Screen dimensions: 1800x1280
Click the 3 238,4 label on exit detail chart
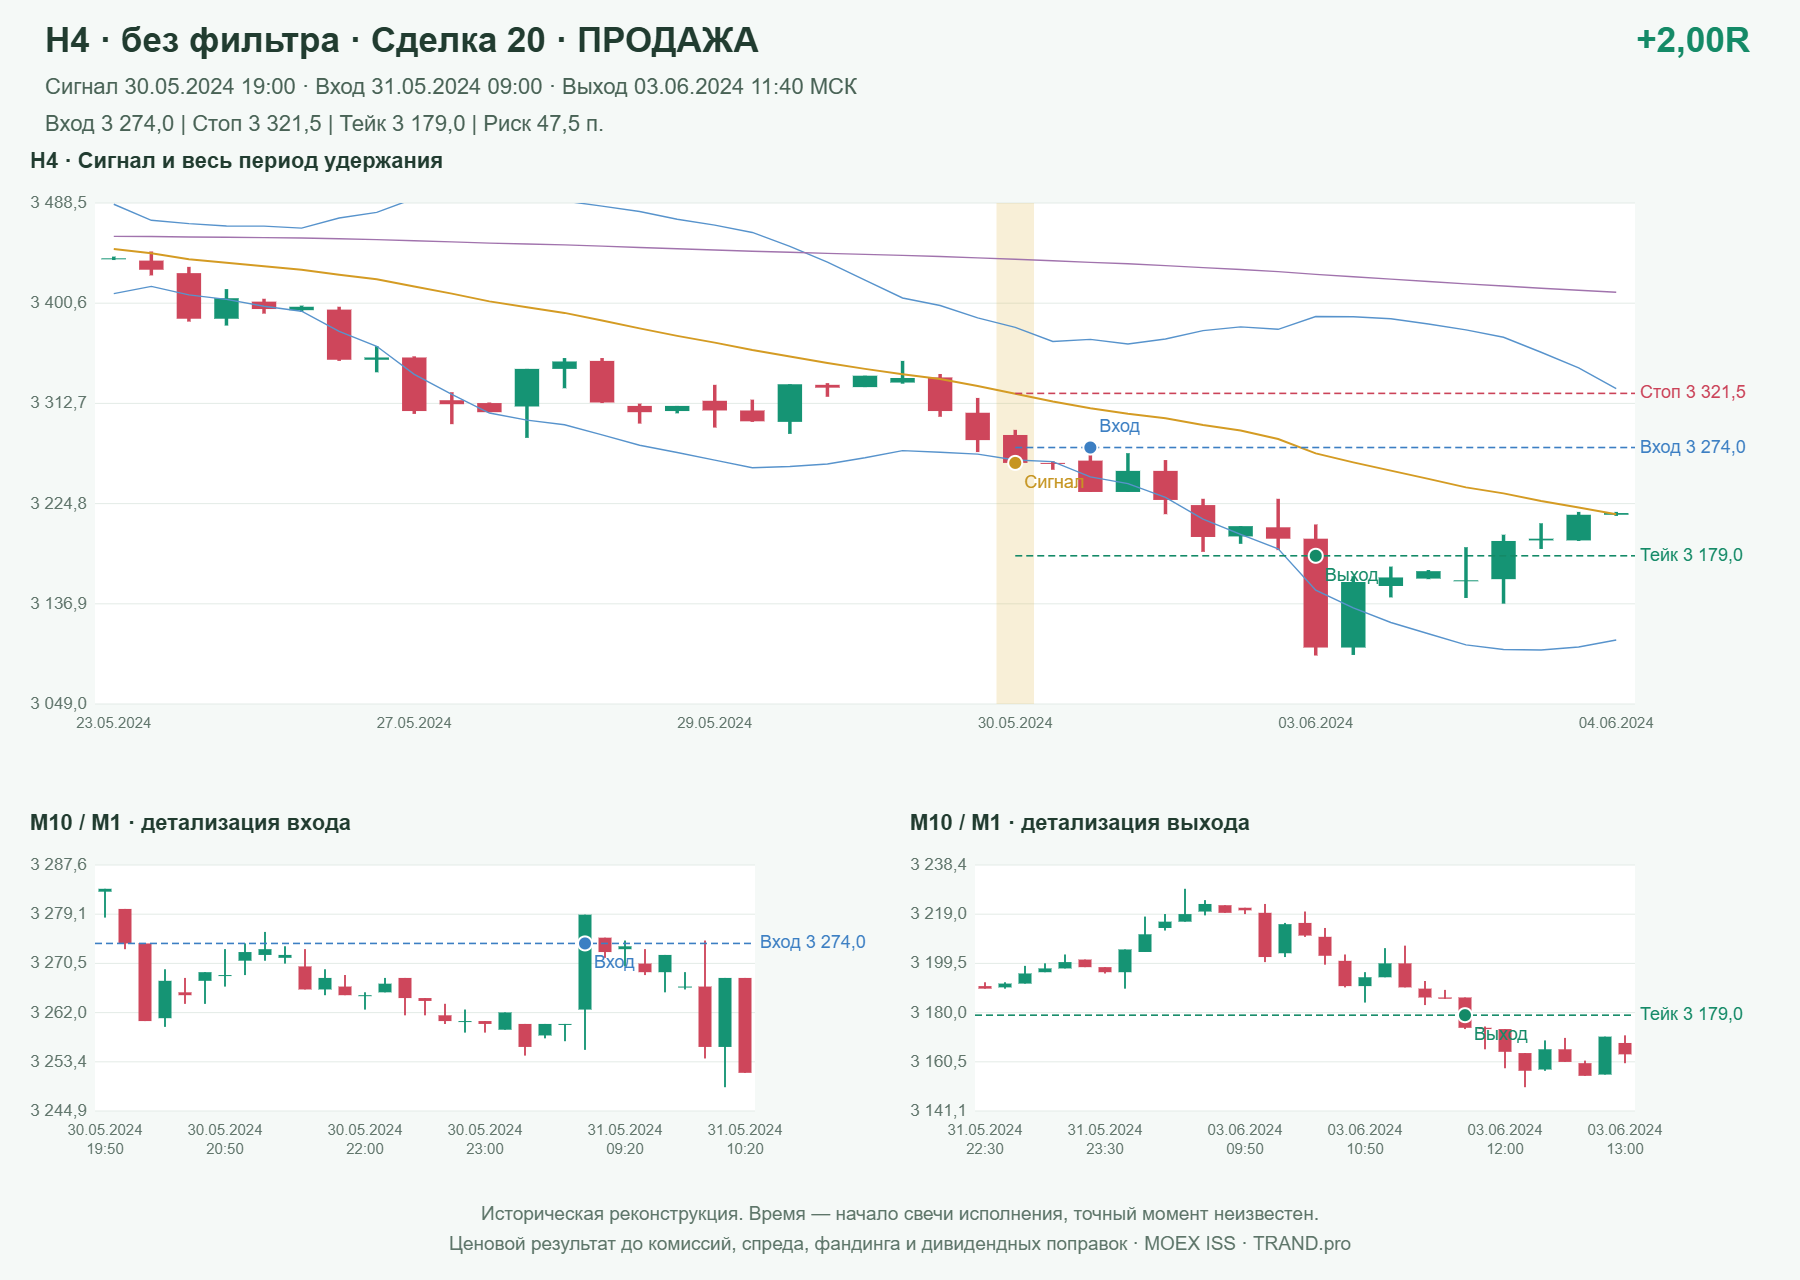coord(939,865)
